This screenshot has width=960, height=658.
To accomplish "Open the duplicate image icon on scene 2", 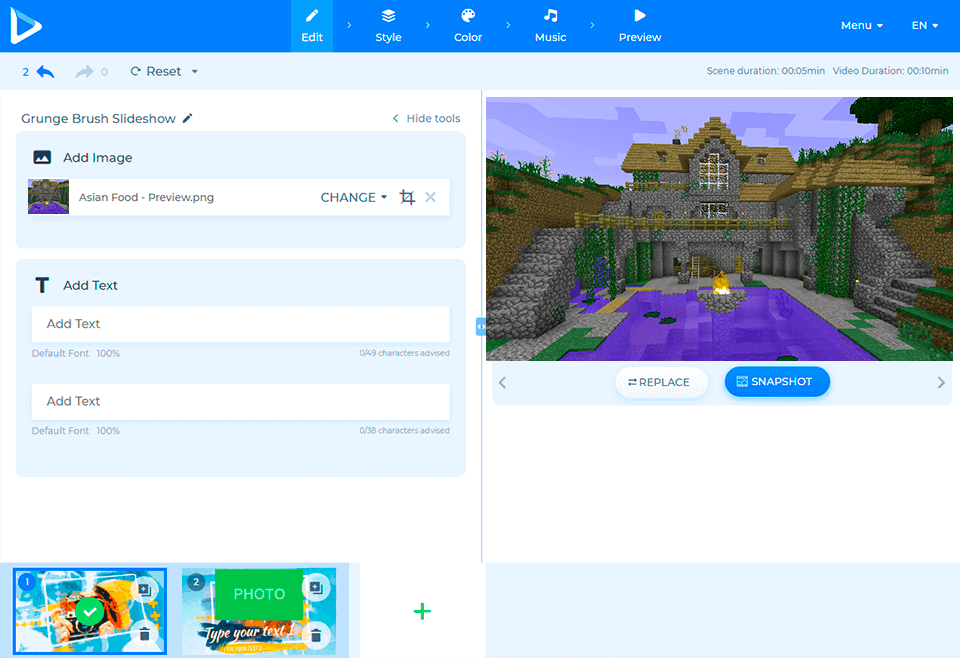I will [x=318, y=588].
